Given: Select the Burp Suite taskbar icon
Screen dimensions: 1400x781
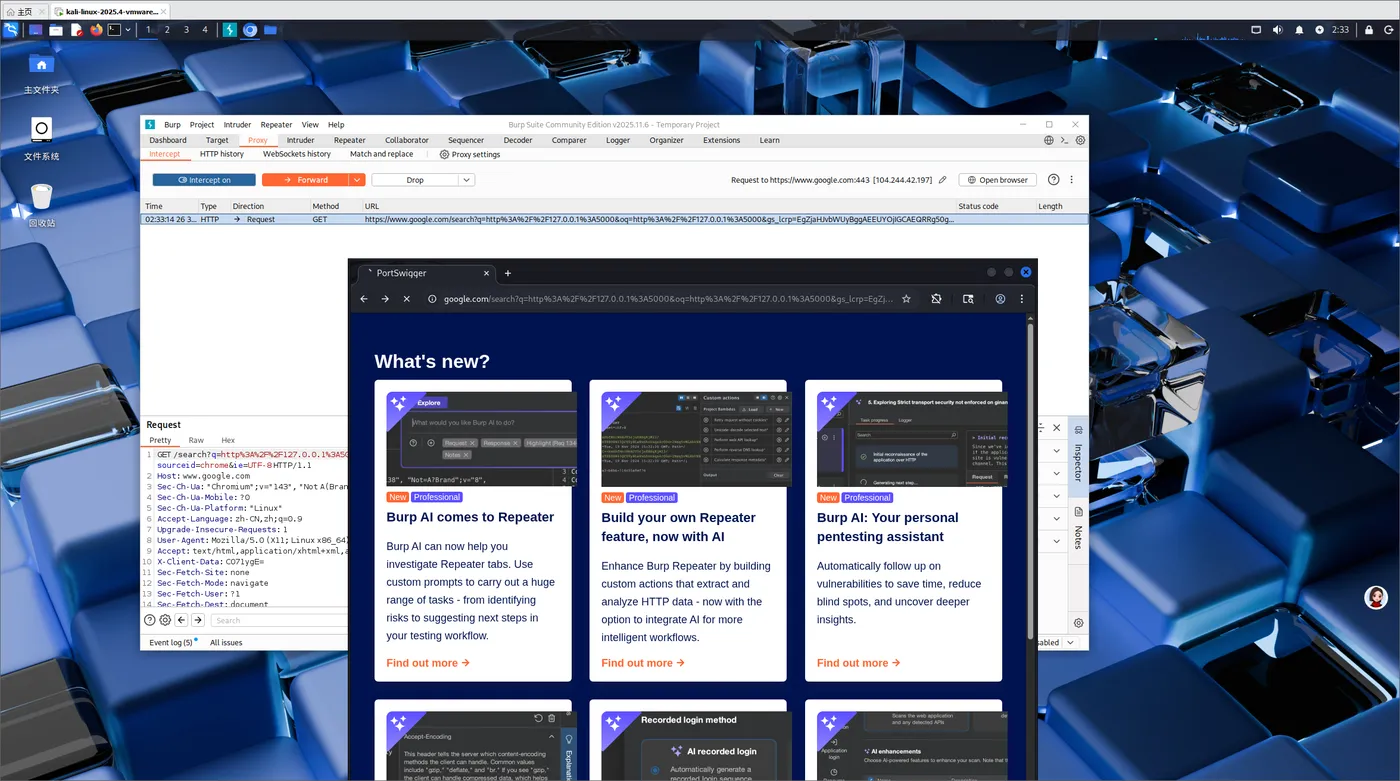Looking at the screenshot, I should pos(230,30).
